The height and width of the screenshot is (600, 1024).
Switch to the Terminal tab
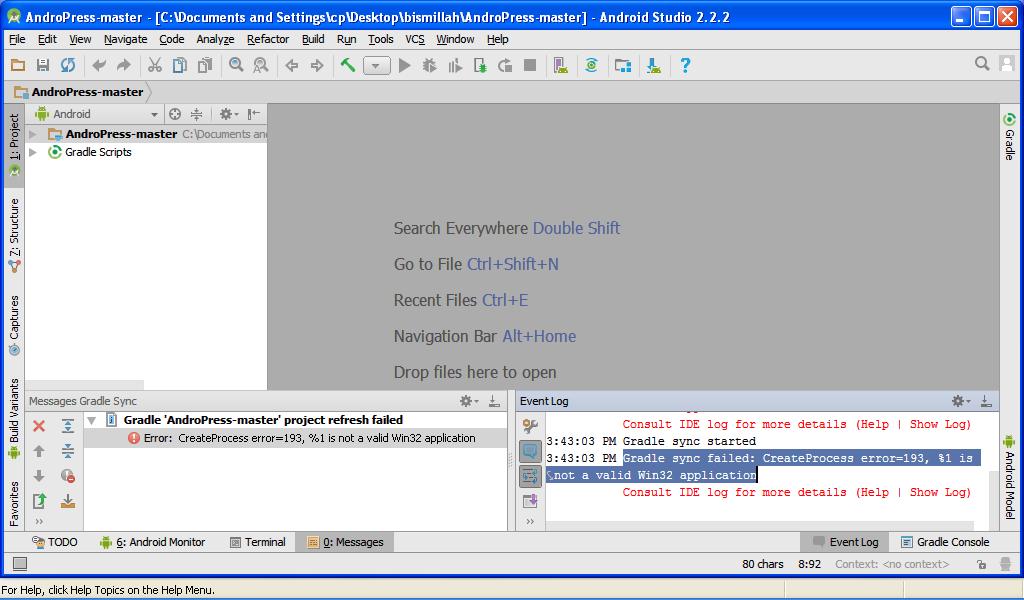point(258,542)
